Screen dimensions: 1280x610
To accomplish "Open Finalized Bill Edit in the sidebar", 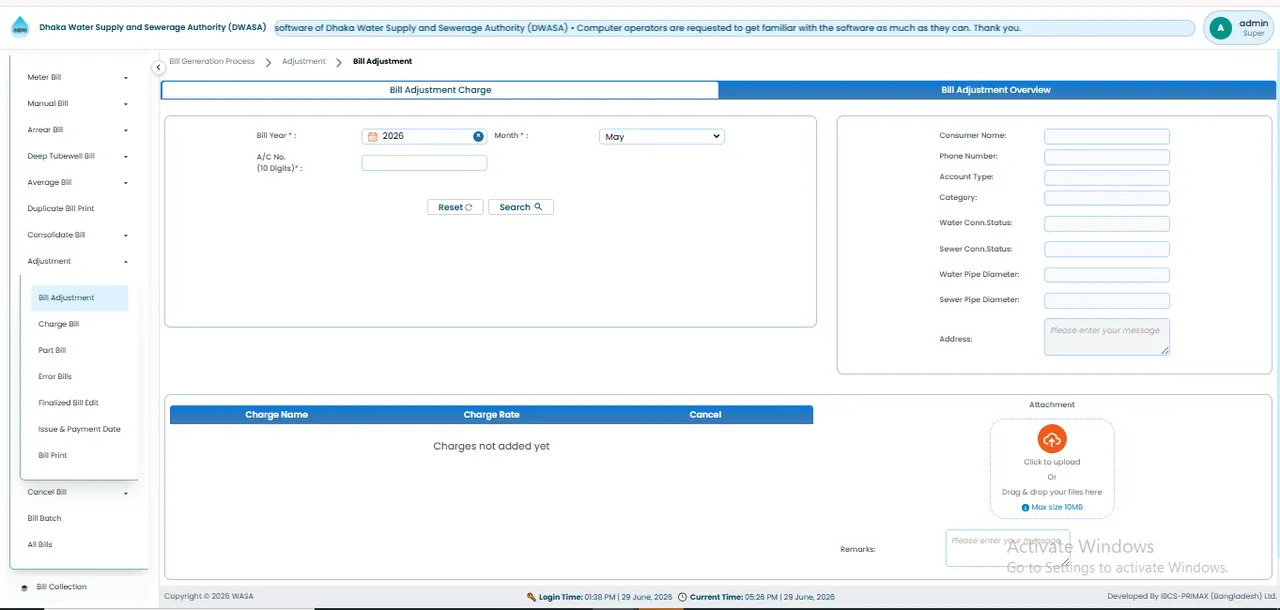I will (x=68, y=403).
